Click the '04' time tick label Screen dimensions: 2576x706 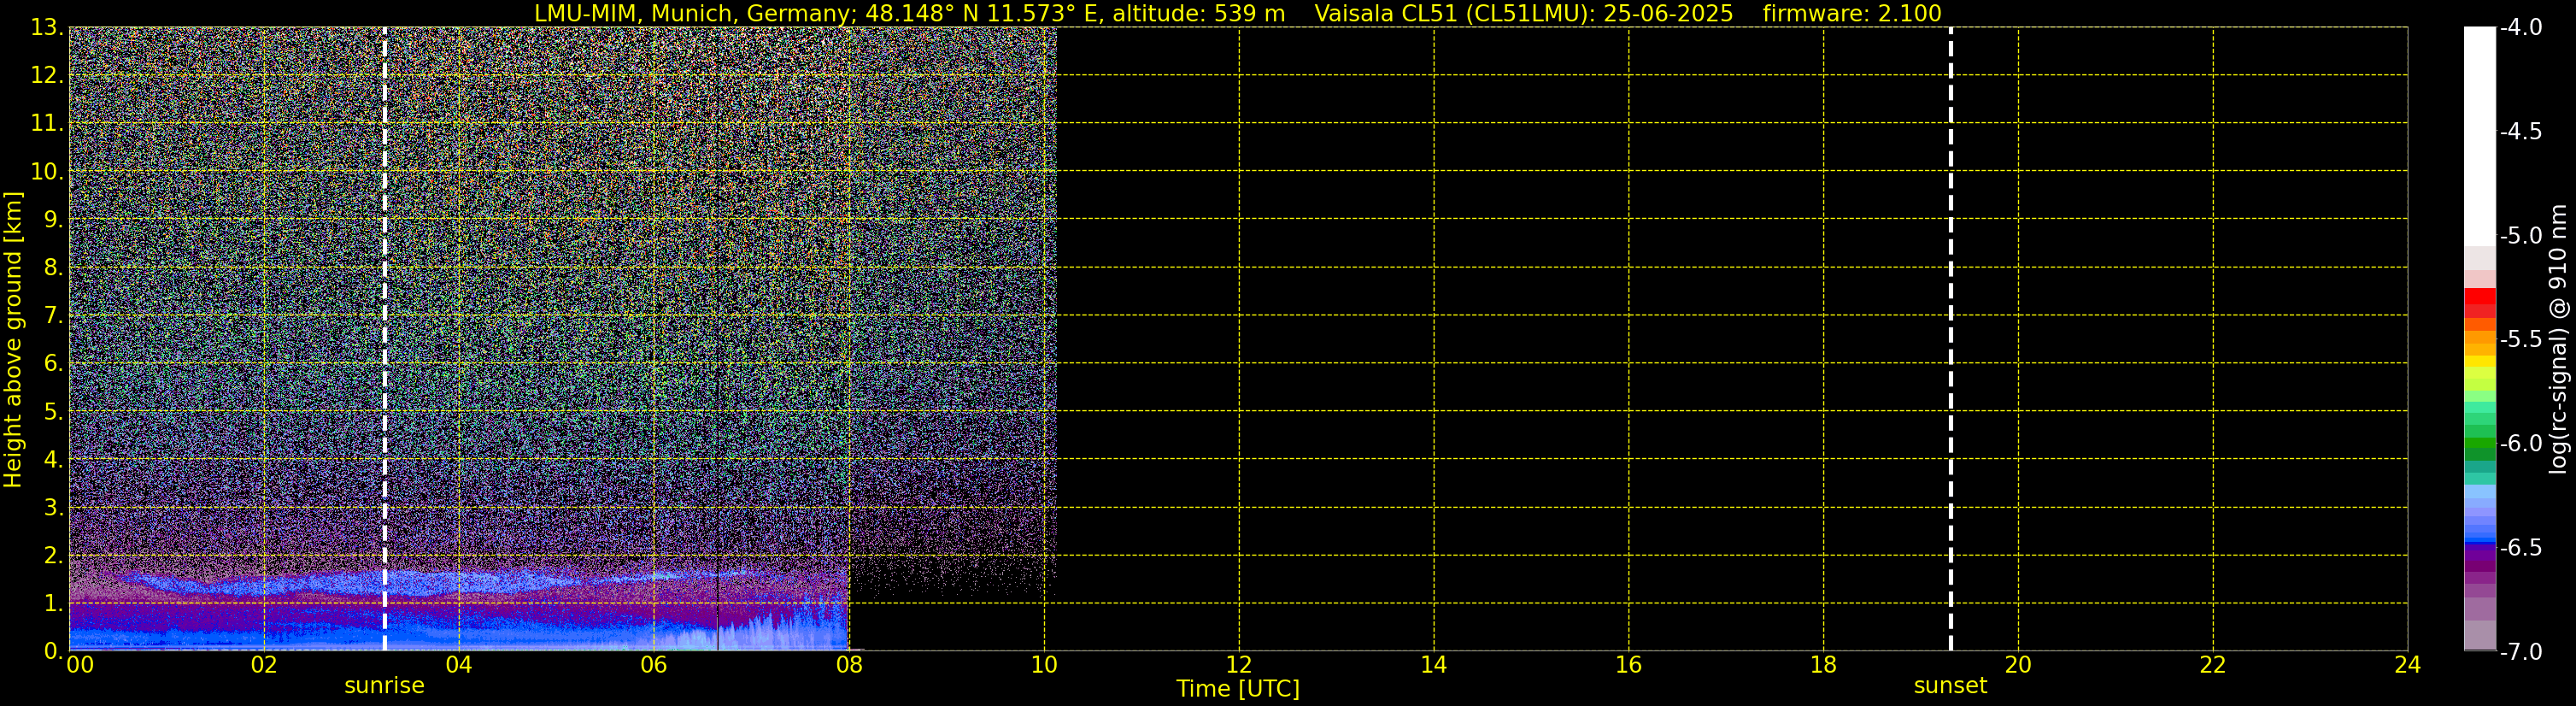(459, 665)
